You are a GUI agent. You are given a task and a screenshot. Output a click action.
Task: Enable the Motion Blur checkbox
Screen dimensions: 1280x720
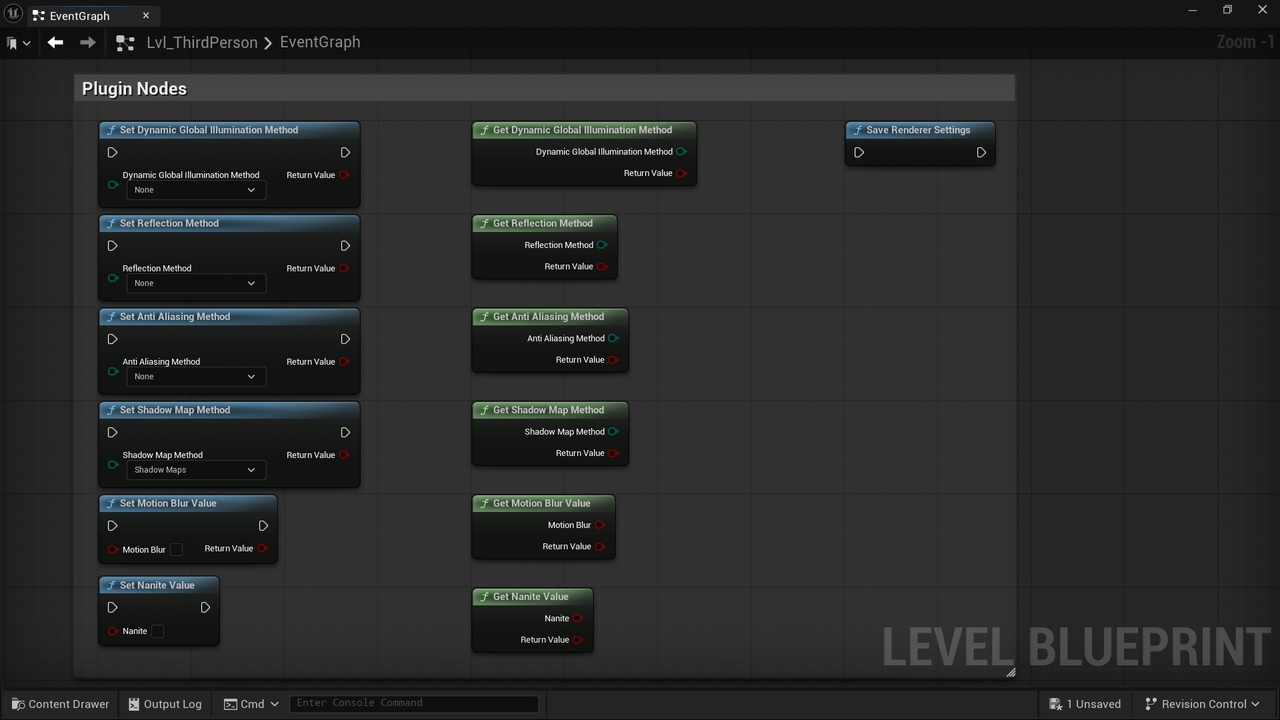tap(176, 549)
